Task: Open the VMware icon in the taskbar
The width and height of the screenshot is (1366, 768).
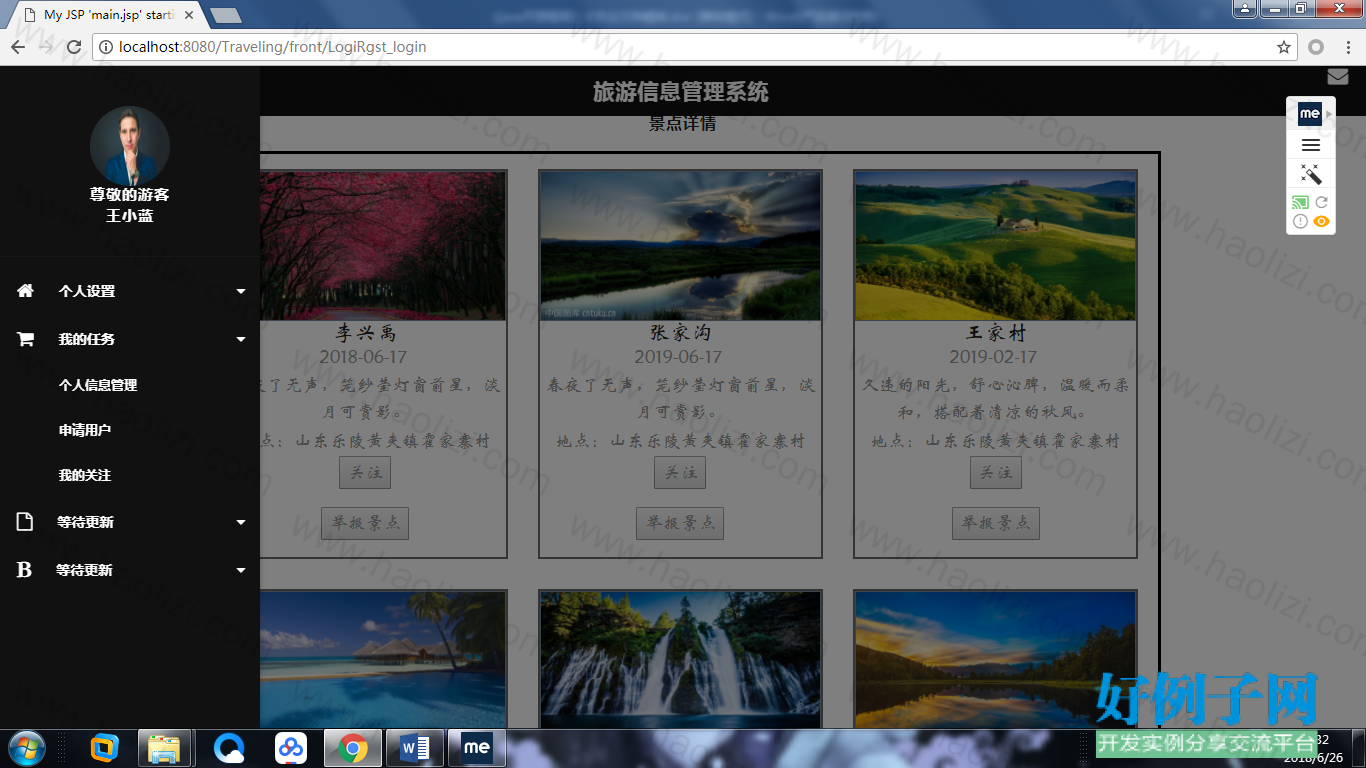Action: point(105,748)
